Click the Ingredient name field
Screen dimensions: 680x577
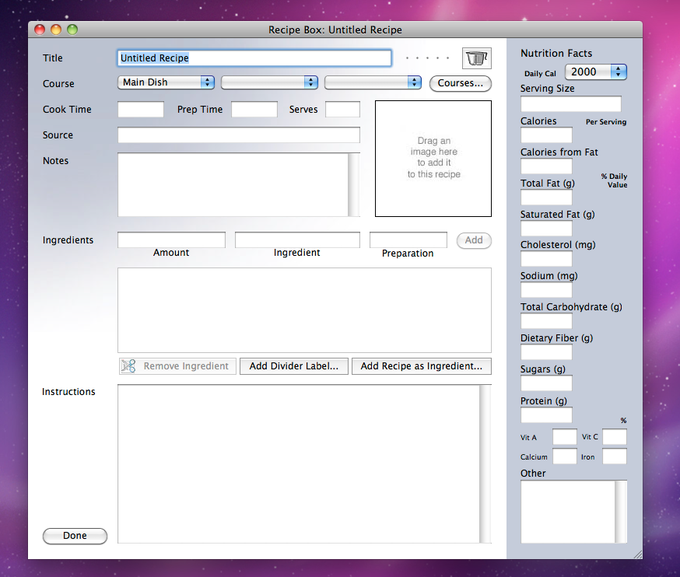[298, 240]
